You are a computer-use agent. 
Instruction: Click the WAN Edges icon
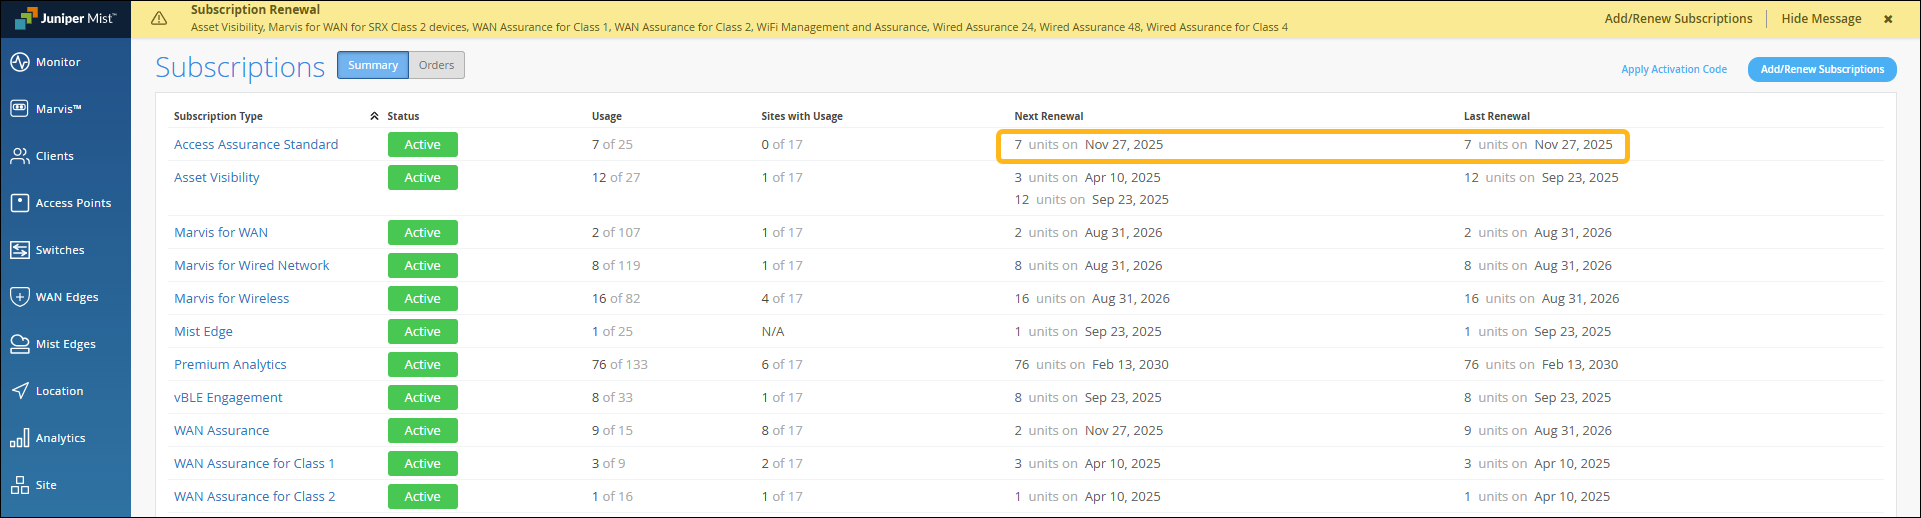coord(20,297)
